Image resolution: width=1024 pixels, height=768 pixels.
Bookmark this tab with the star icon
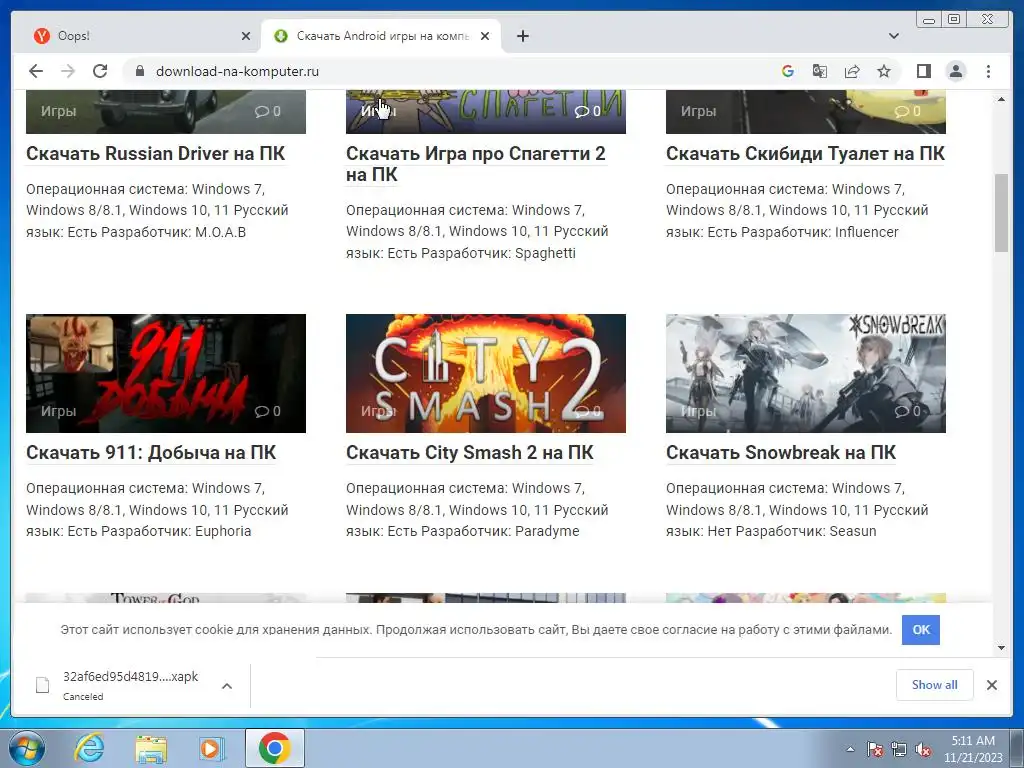point(884,71)
